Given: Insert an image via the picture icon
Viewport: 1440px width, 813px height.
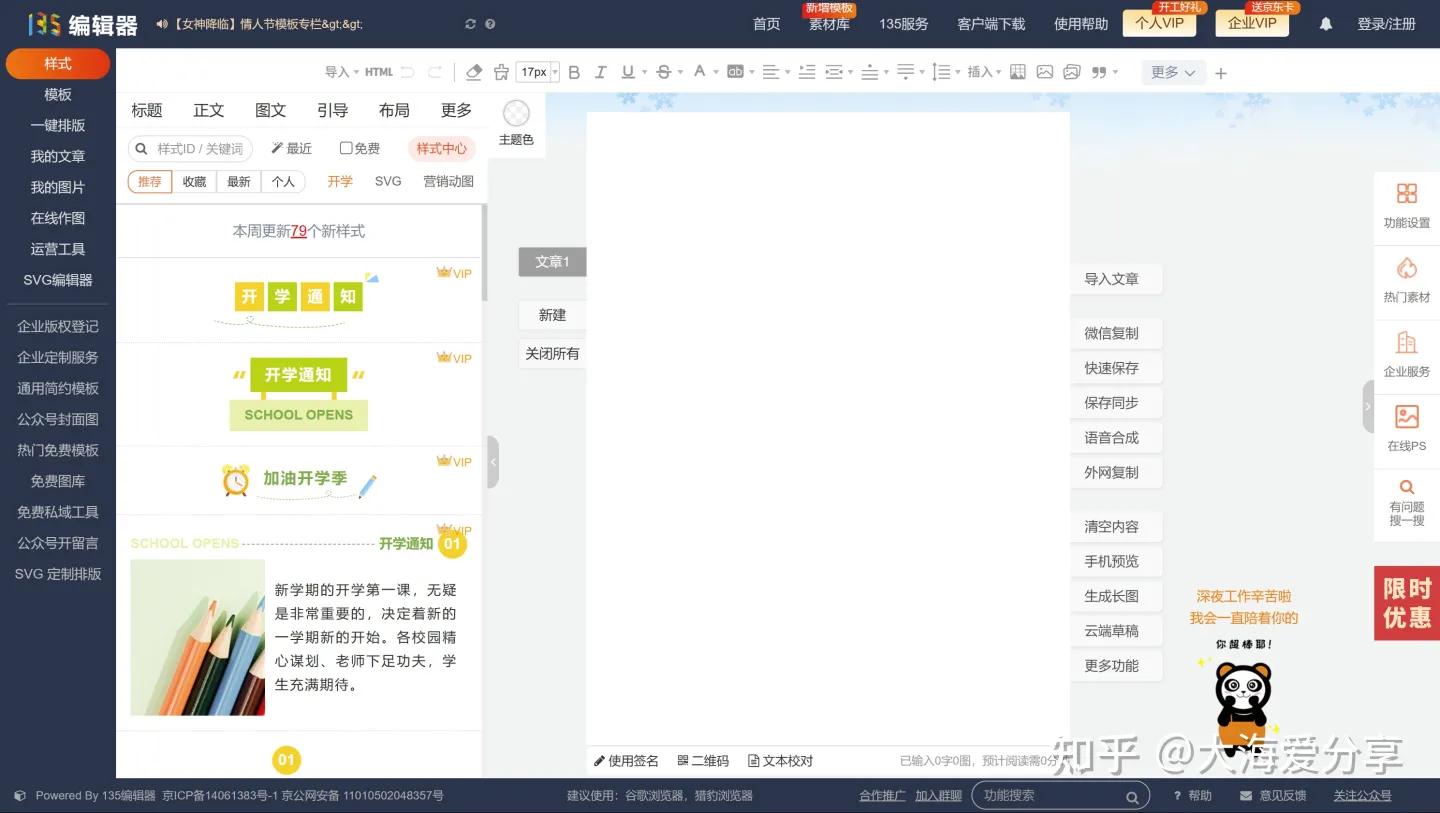Looking at the screenshot, I should [x=1045, y=72].
